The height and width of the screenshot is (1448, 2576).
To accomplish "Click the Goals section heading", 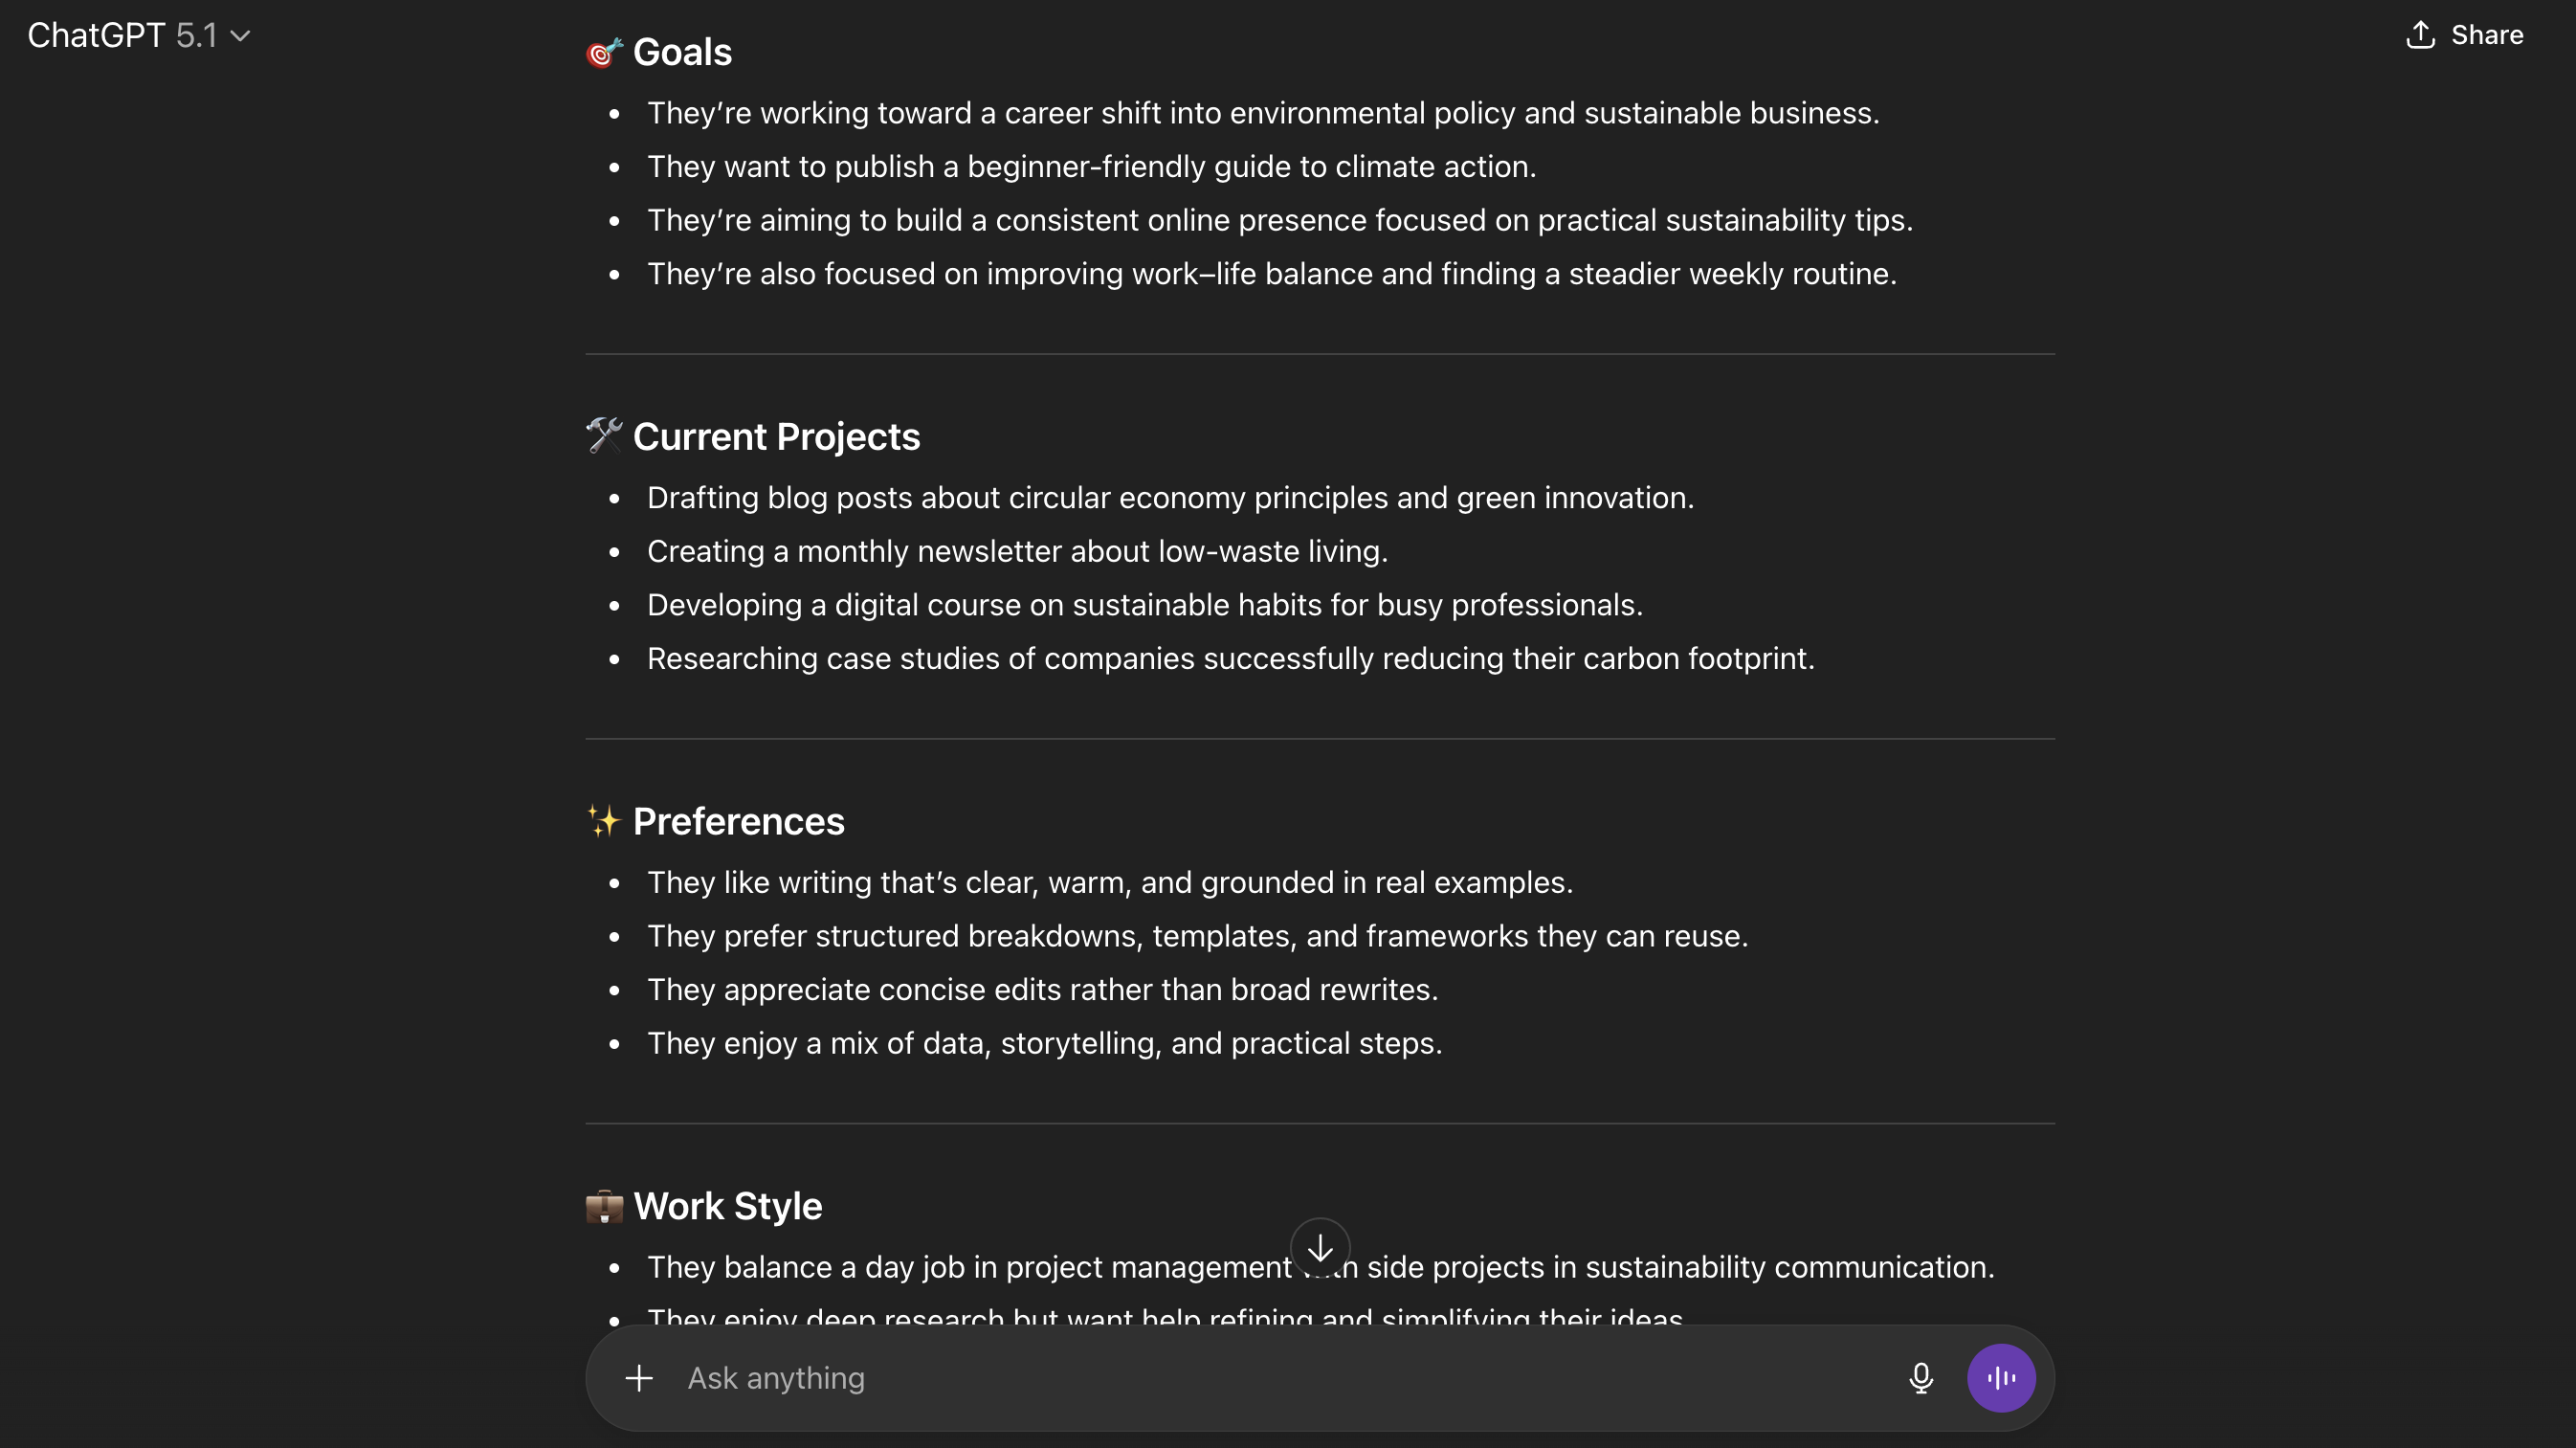I will pyautogui.click(x=682, y=52).
